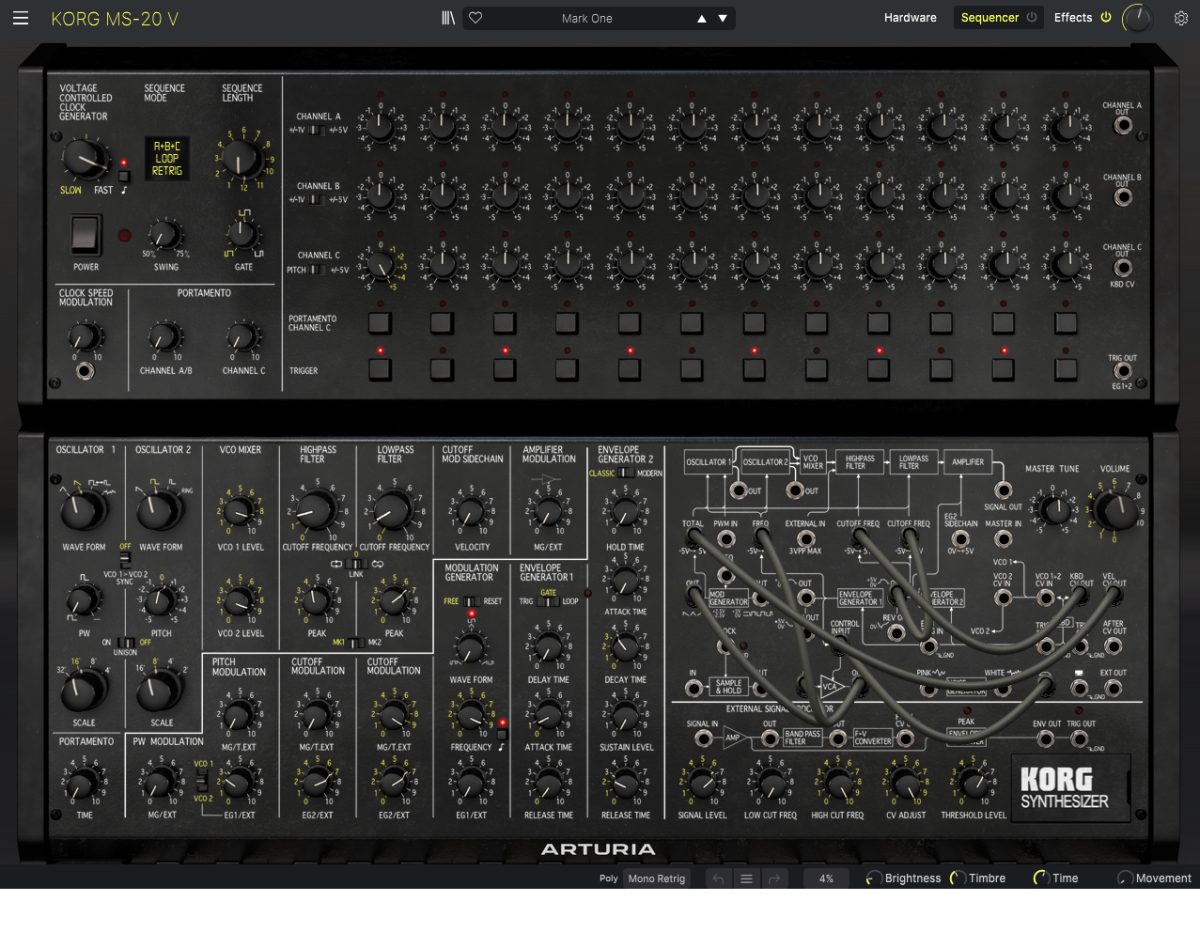
Task: Click the redo arrow in bottom bar
Action: (x=774, y=878)
